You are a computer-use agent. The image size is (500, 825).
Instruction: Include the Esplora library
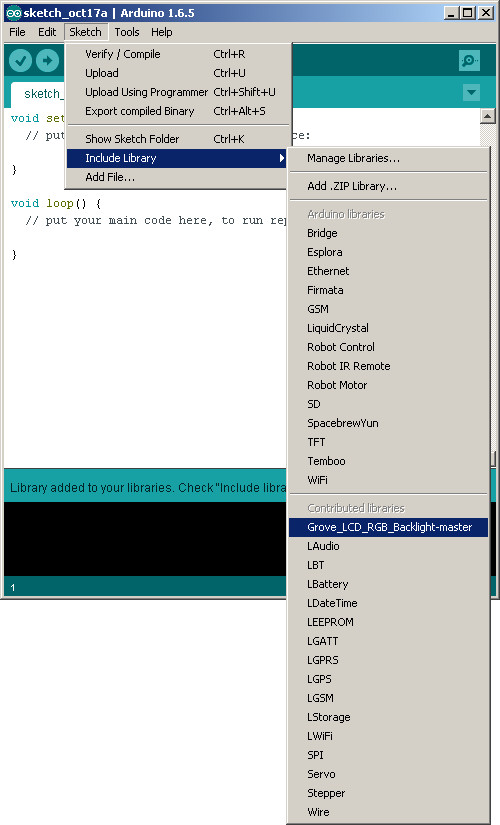click(388, 252)
